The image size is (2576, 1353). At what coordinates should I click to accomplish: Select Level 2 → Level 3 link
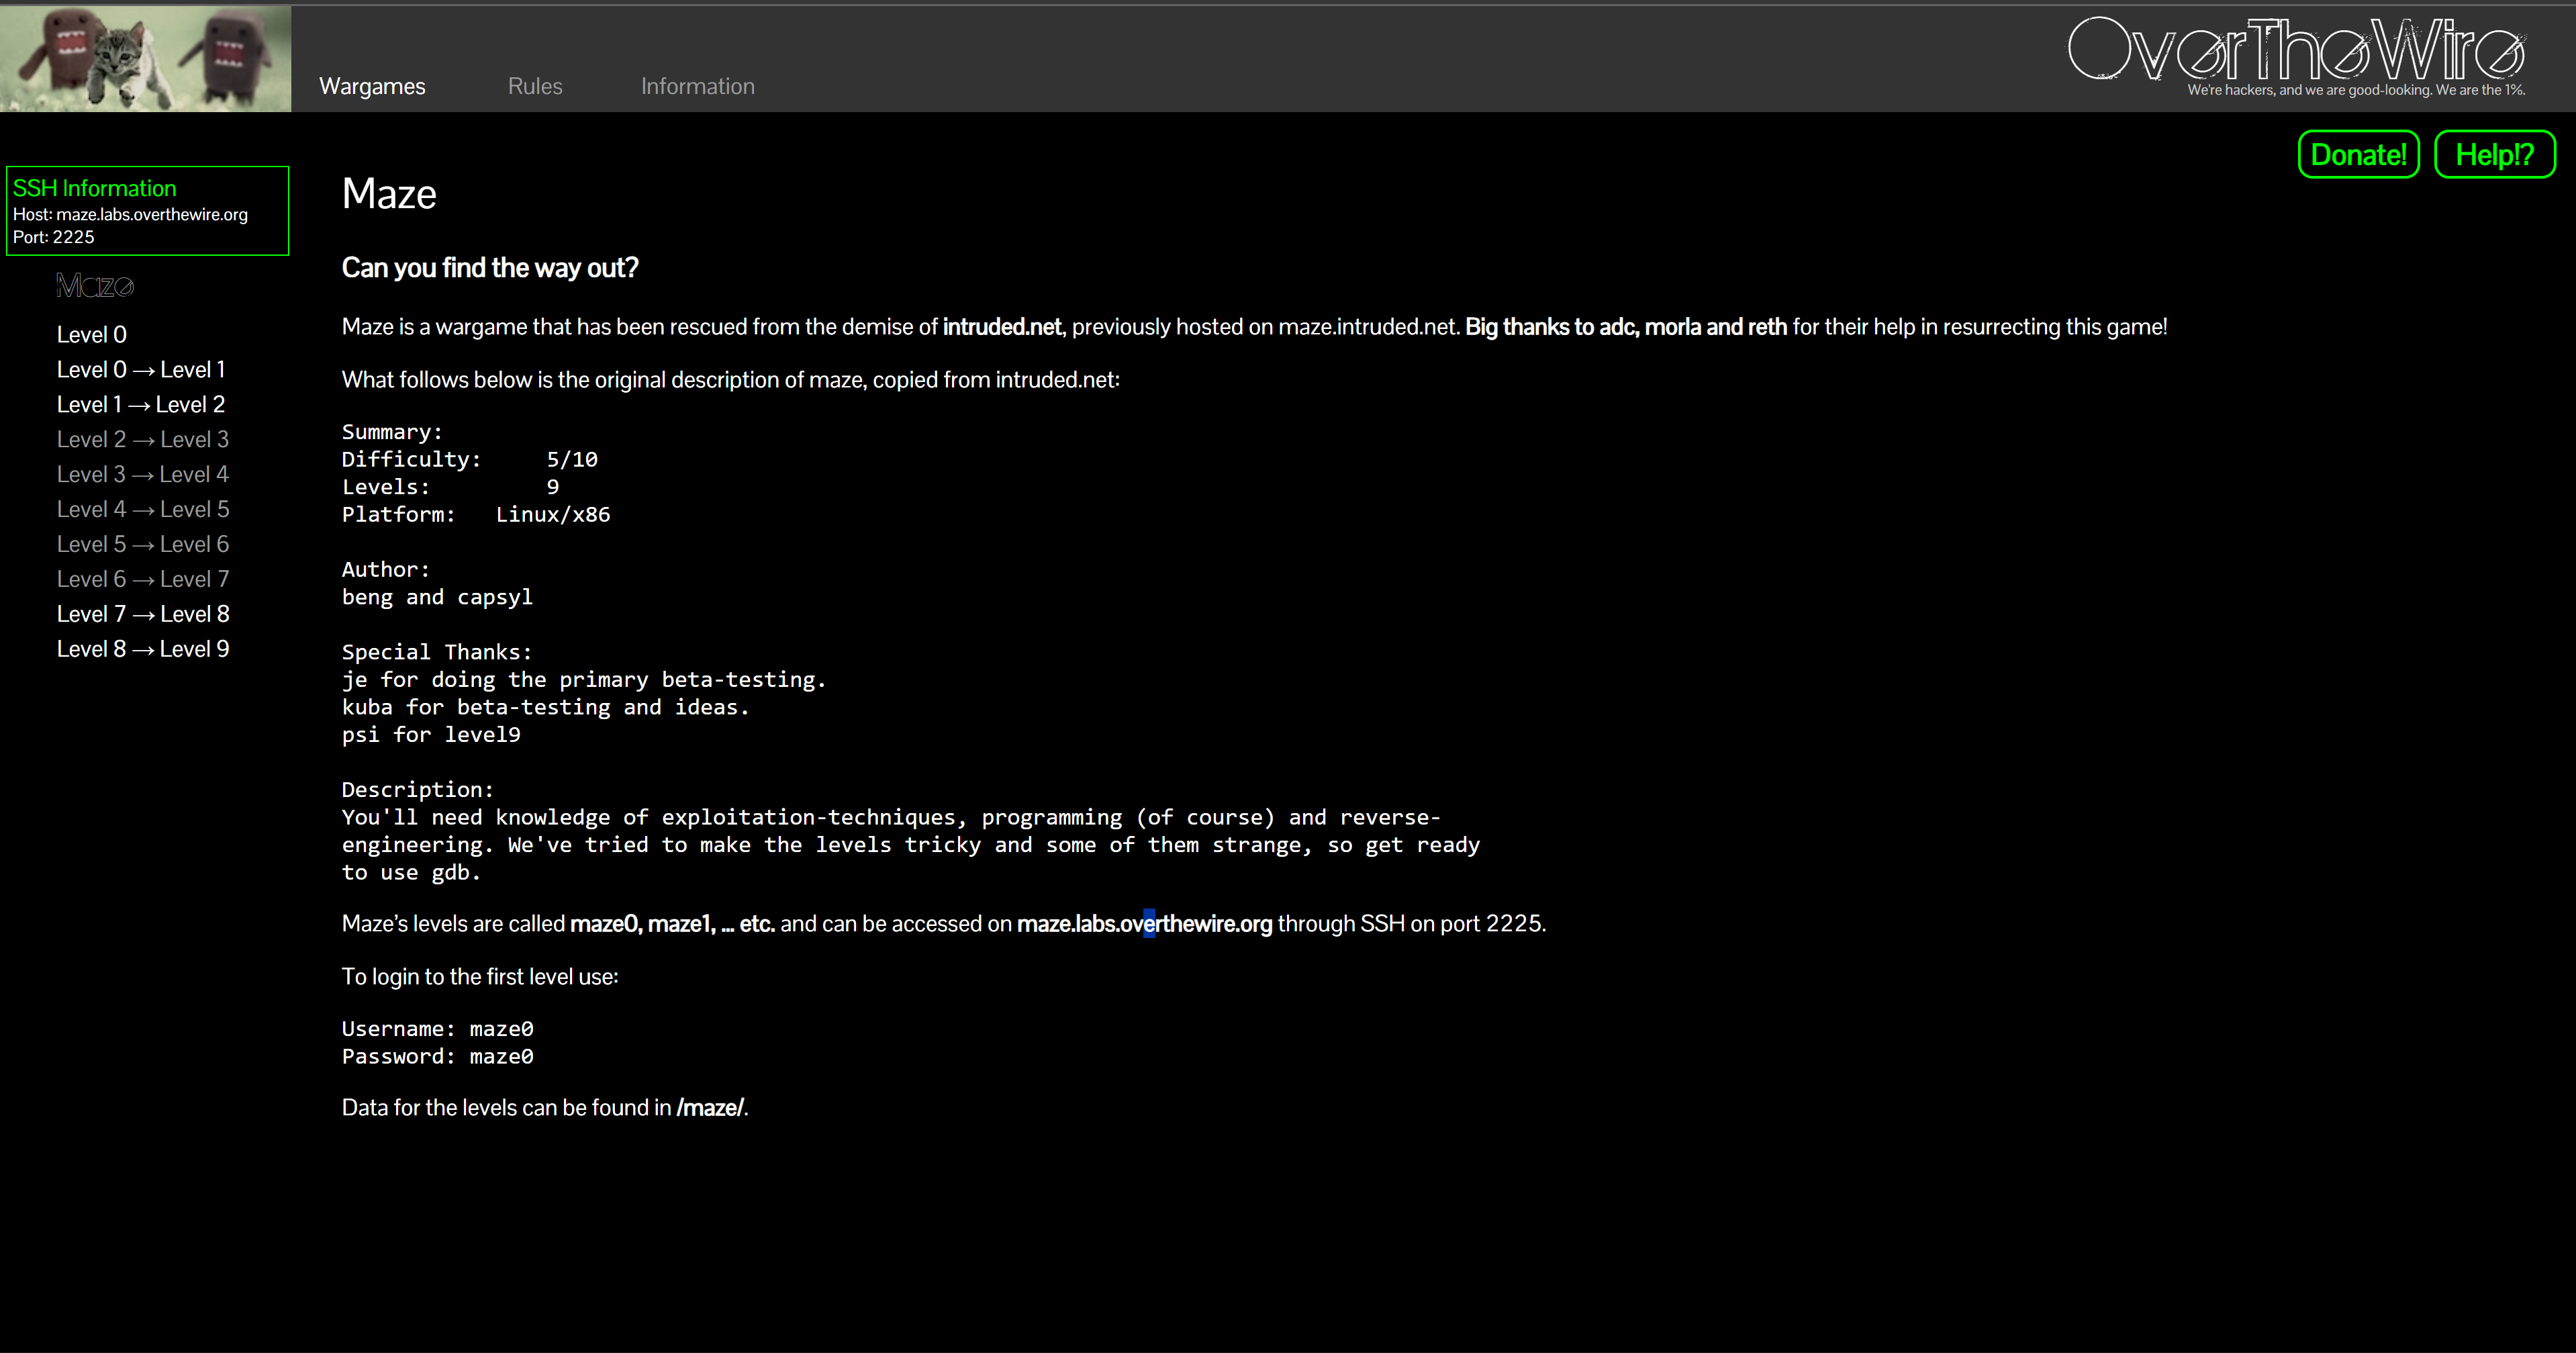142,439
